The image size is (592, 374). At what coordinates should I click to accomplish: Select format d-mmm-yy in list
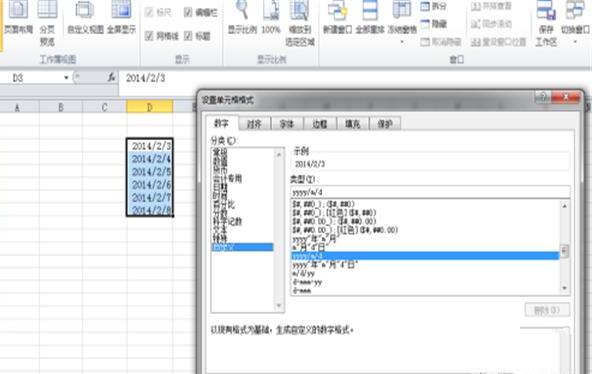click(307, 282)
